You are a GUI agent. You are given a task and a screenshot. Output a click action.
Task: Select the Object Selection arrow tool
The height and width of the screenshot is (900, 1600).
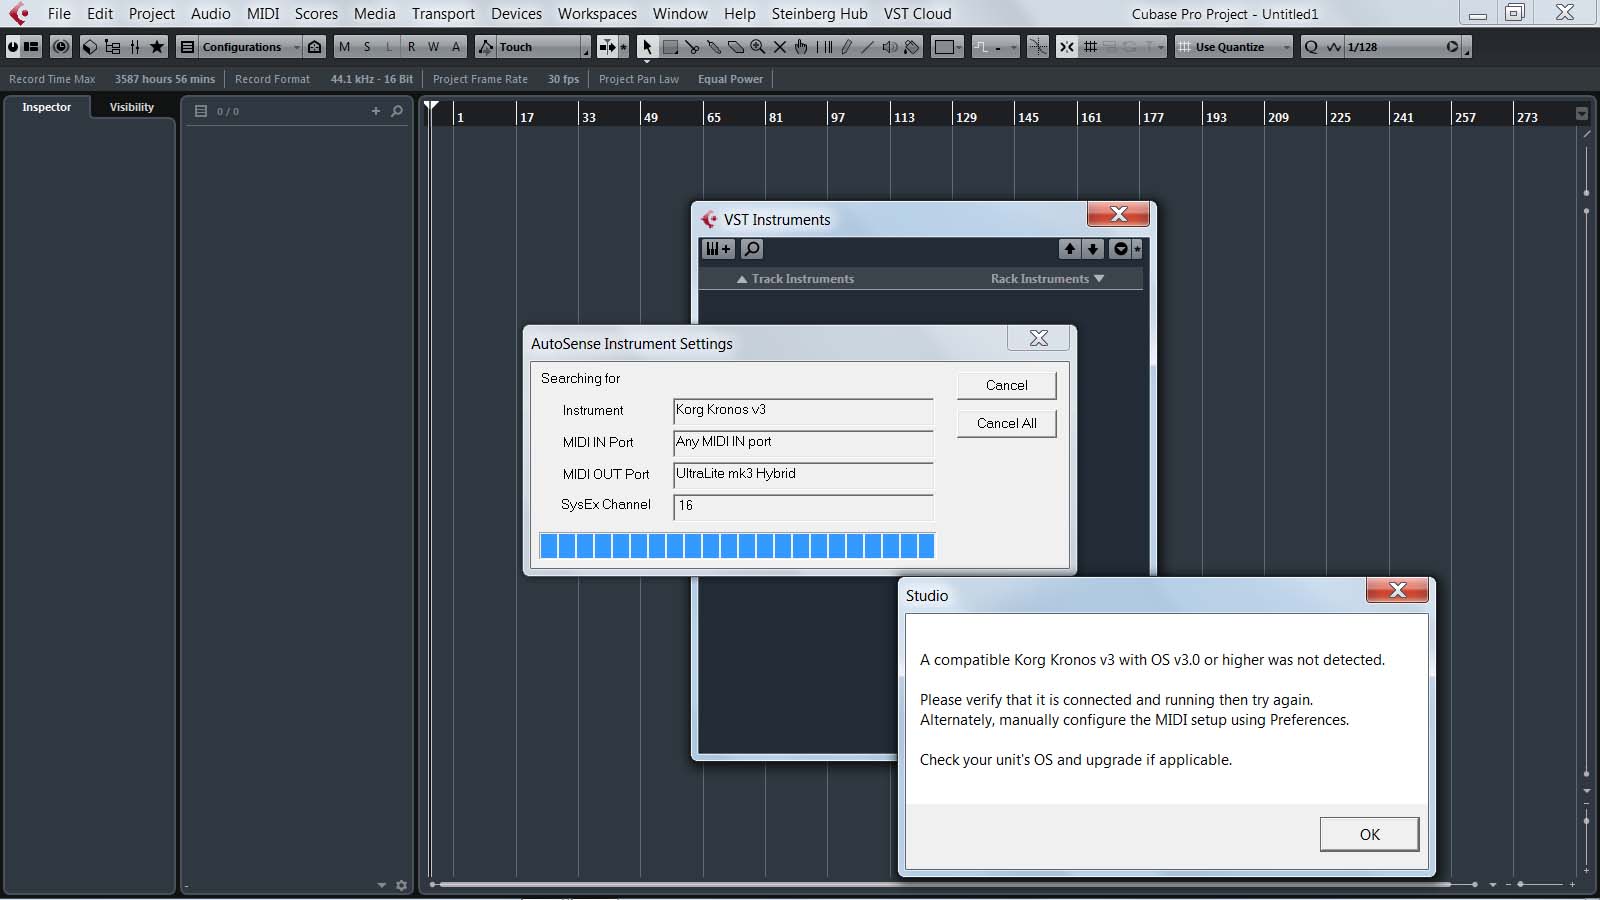647,47
